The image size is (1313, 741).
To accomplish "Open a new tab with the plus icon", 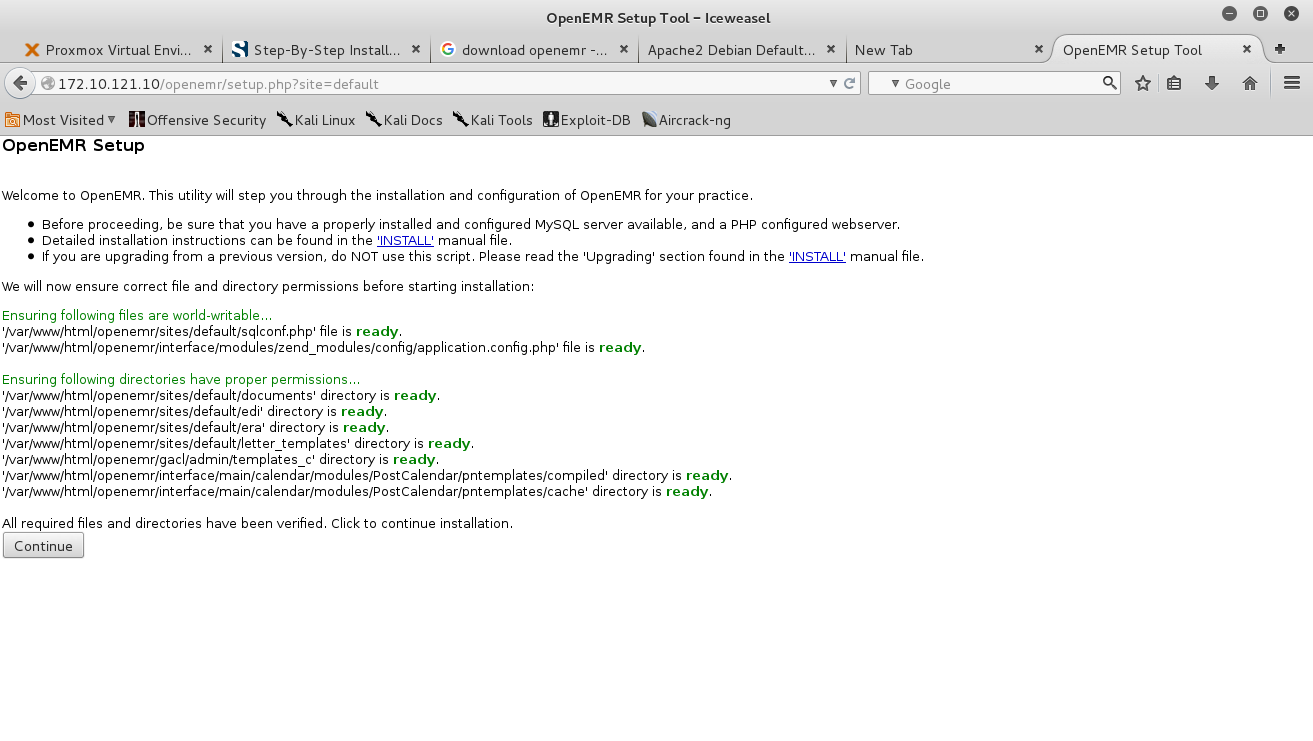I will [x=1280, y=49].
